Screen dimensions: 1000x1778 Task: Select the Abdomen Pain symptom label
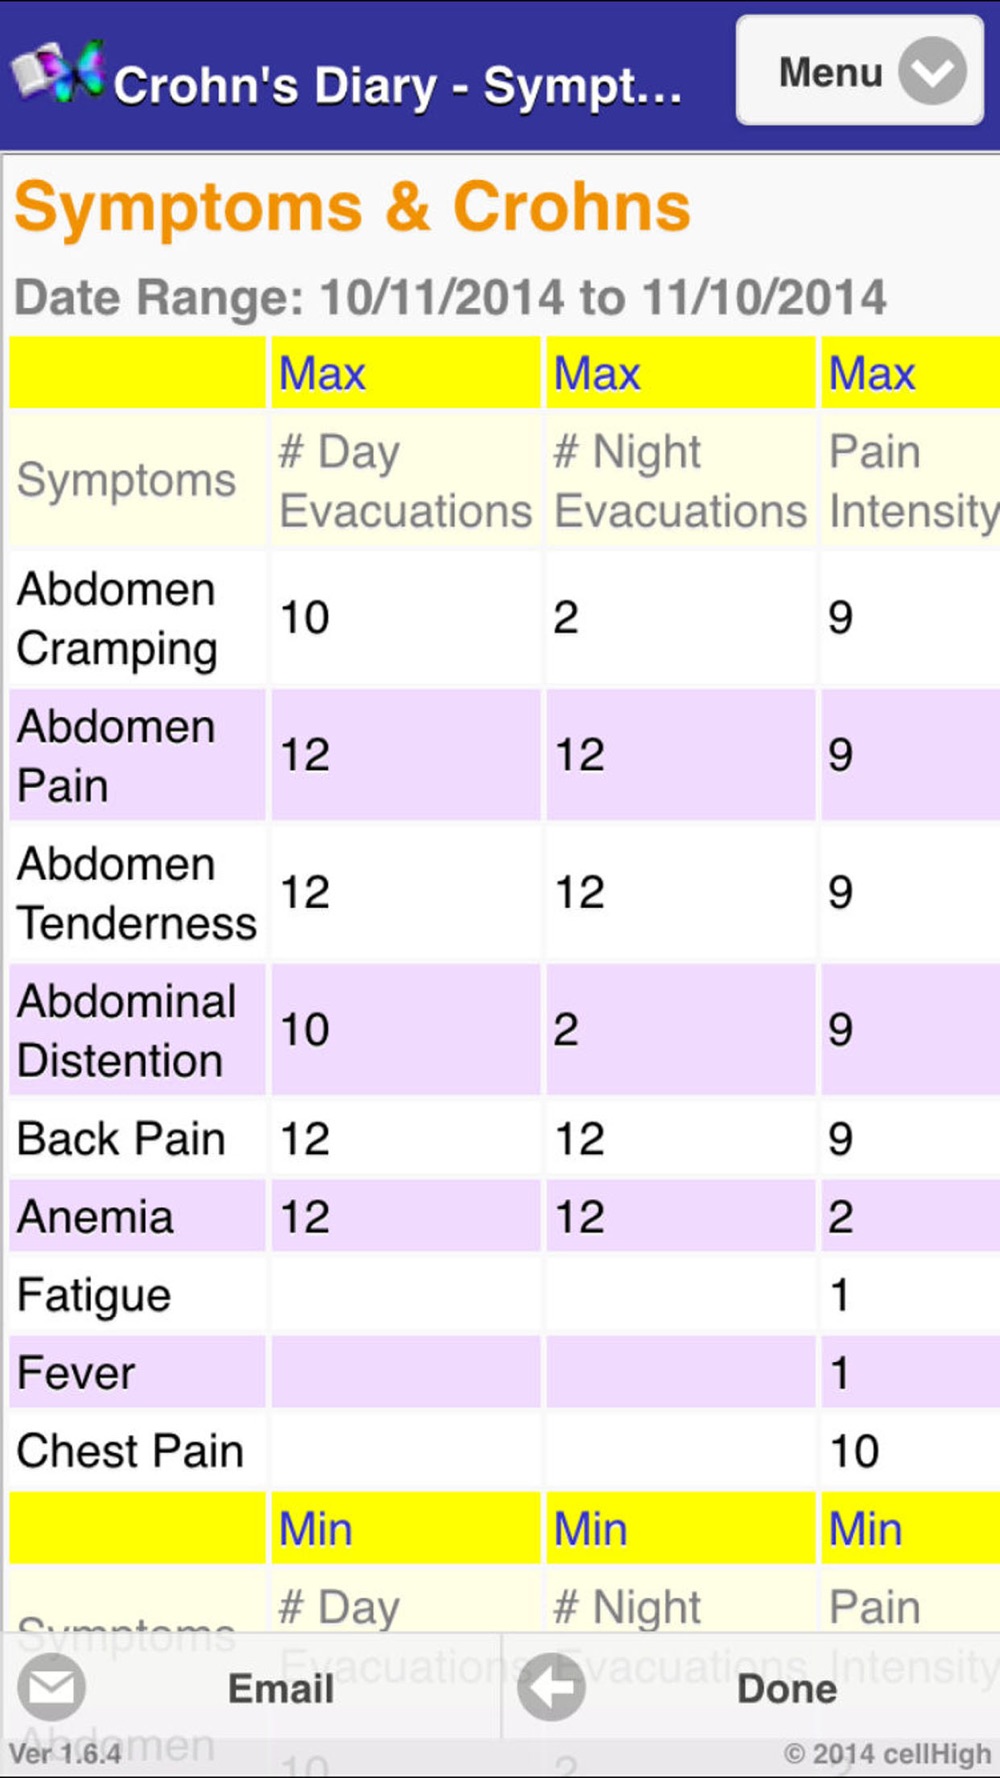(117, 756)
